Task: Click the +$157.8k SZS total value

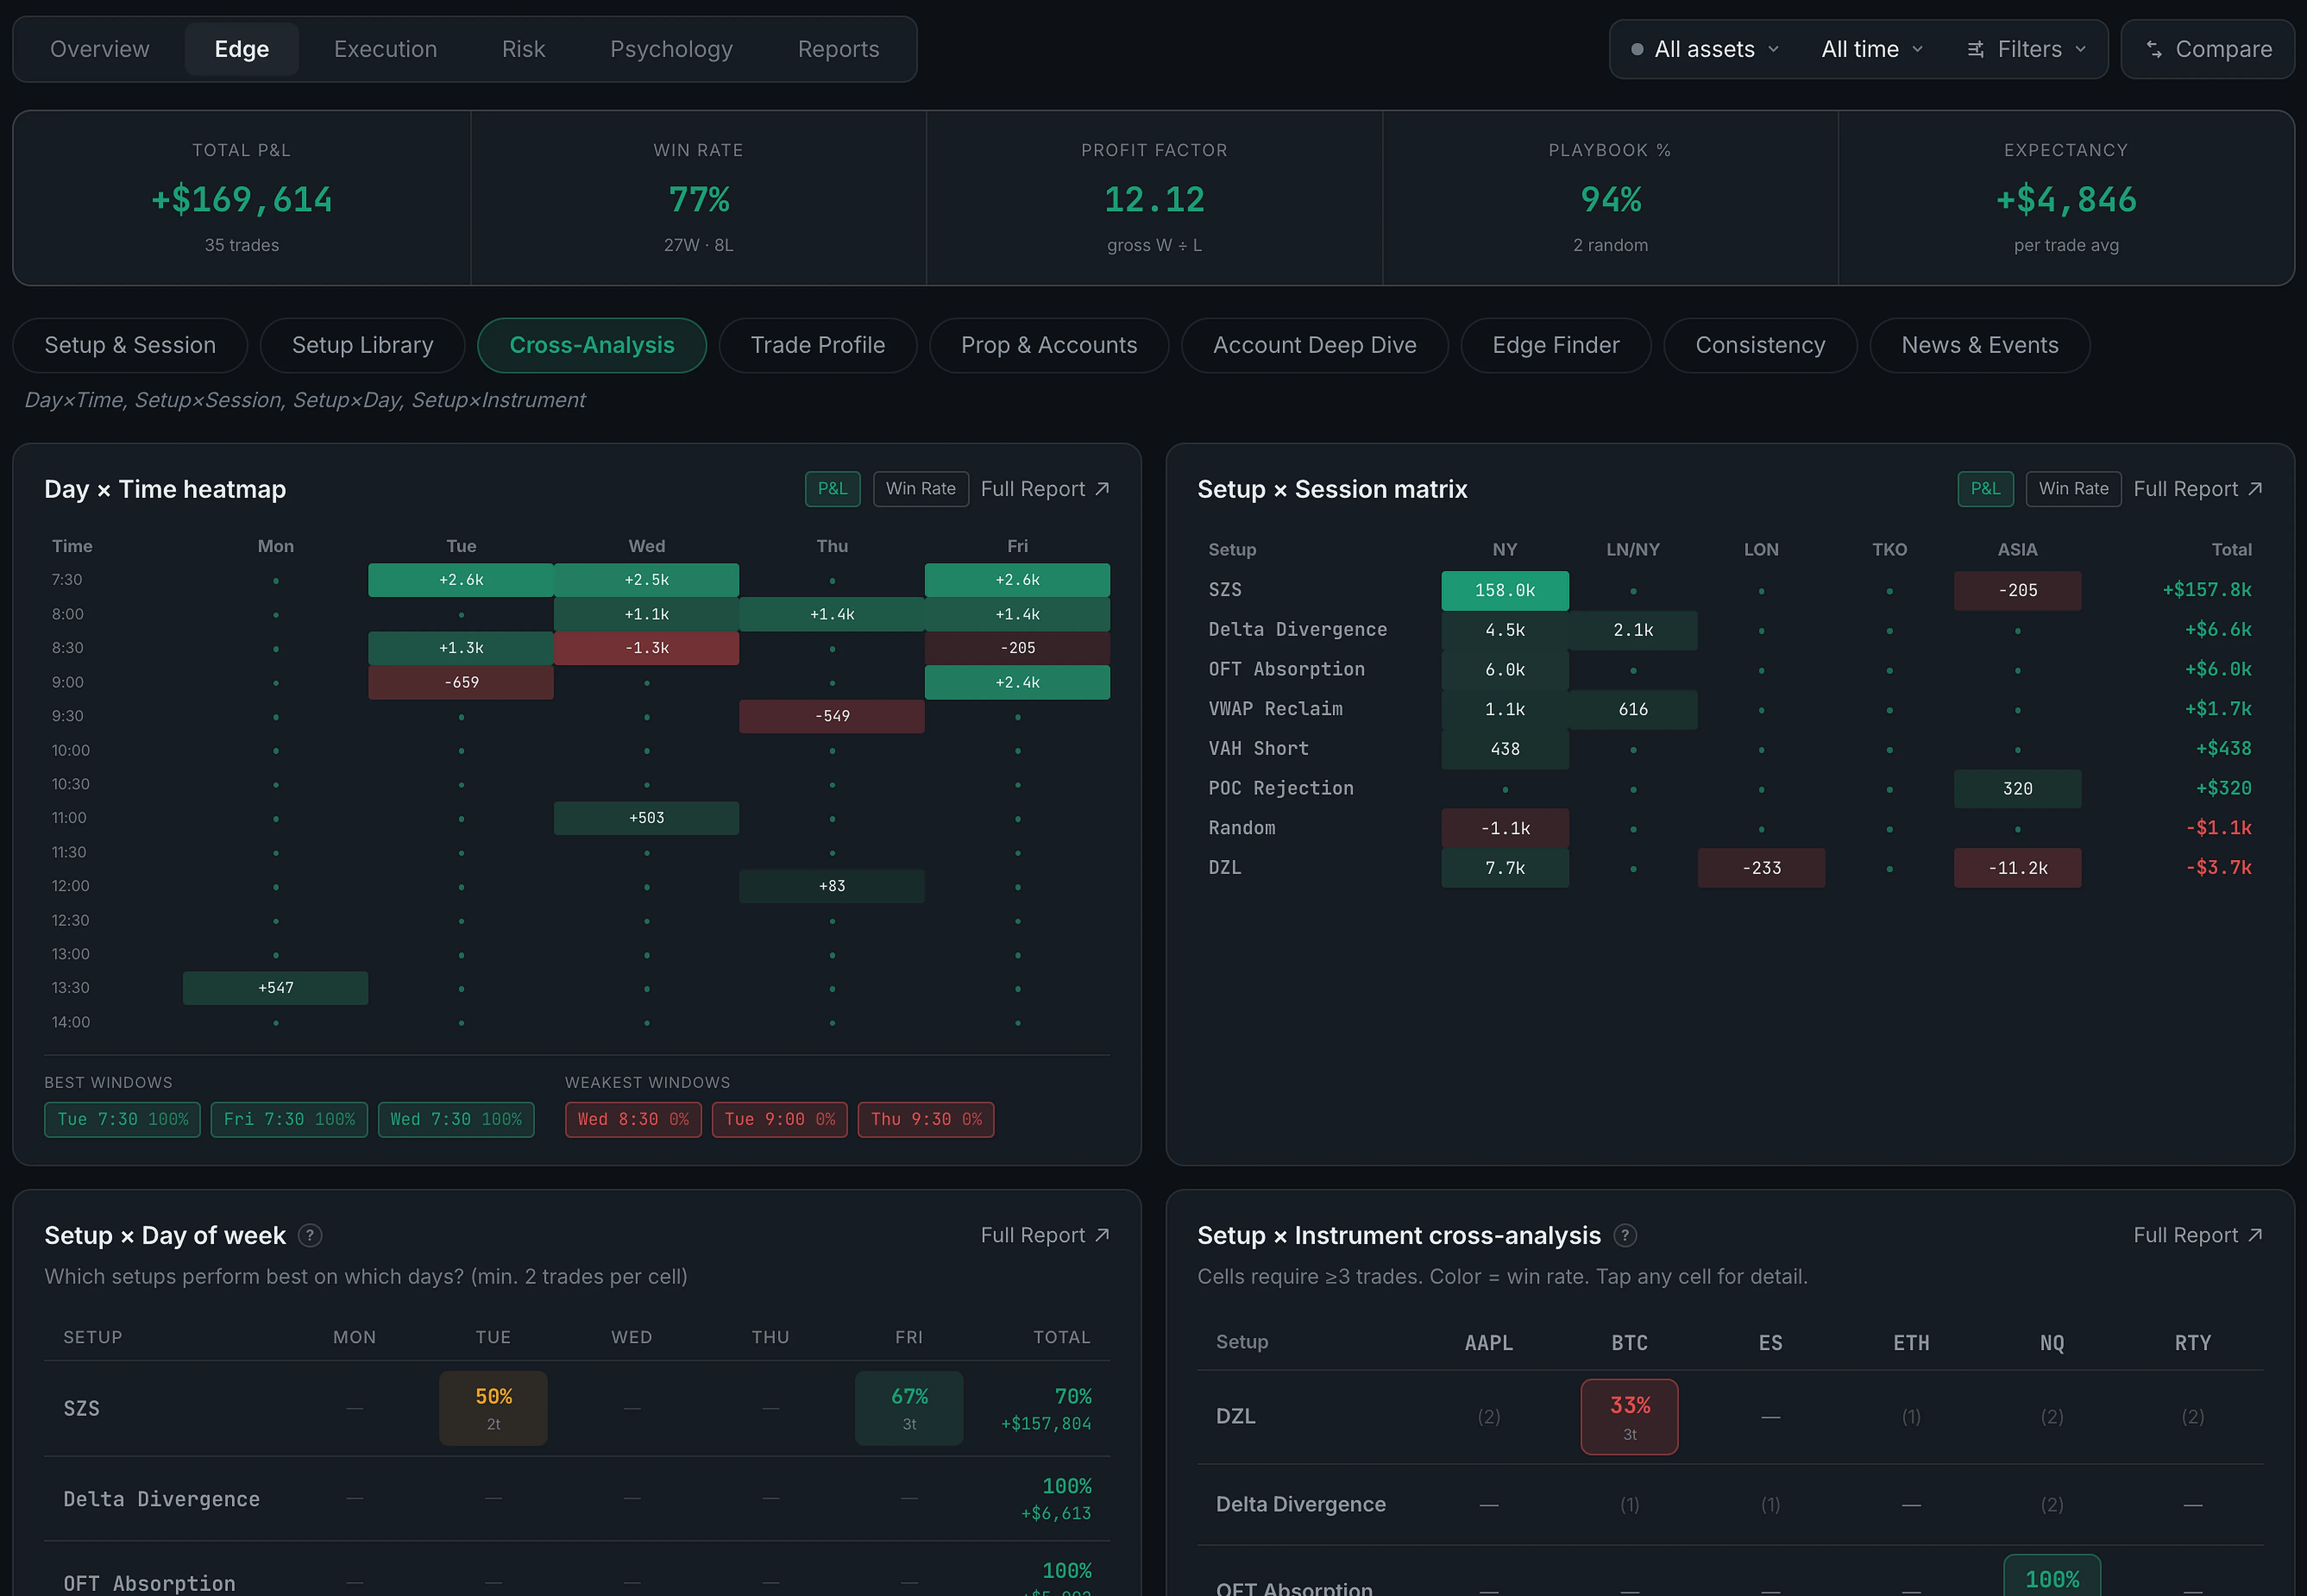Action: point(2207,590)
